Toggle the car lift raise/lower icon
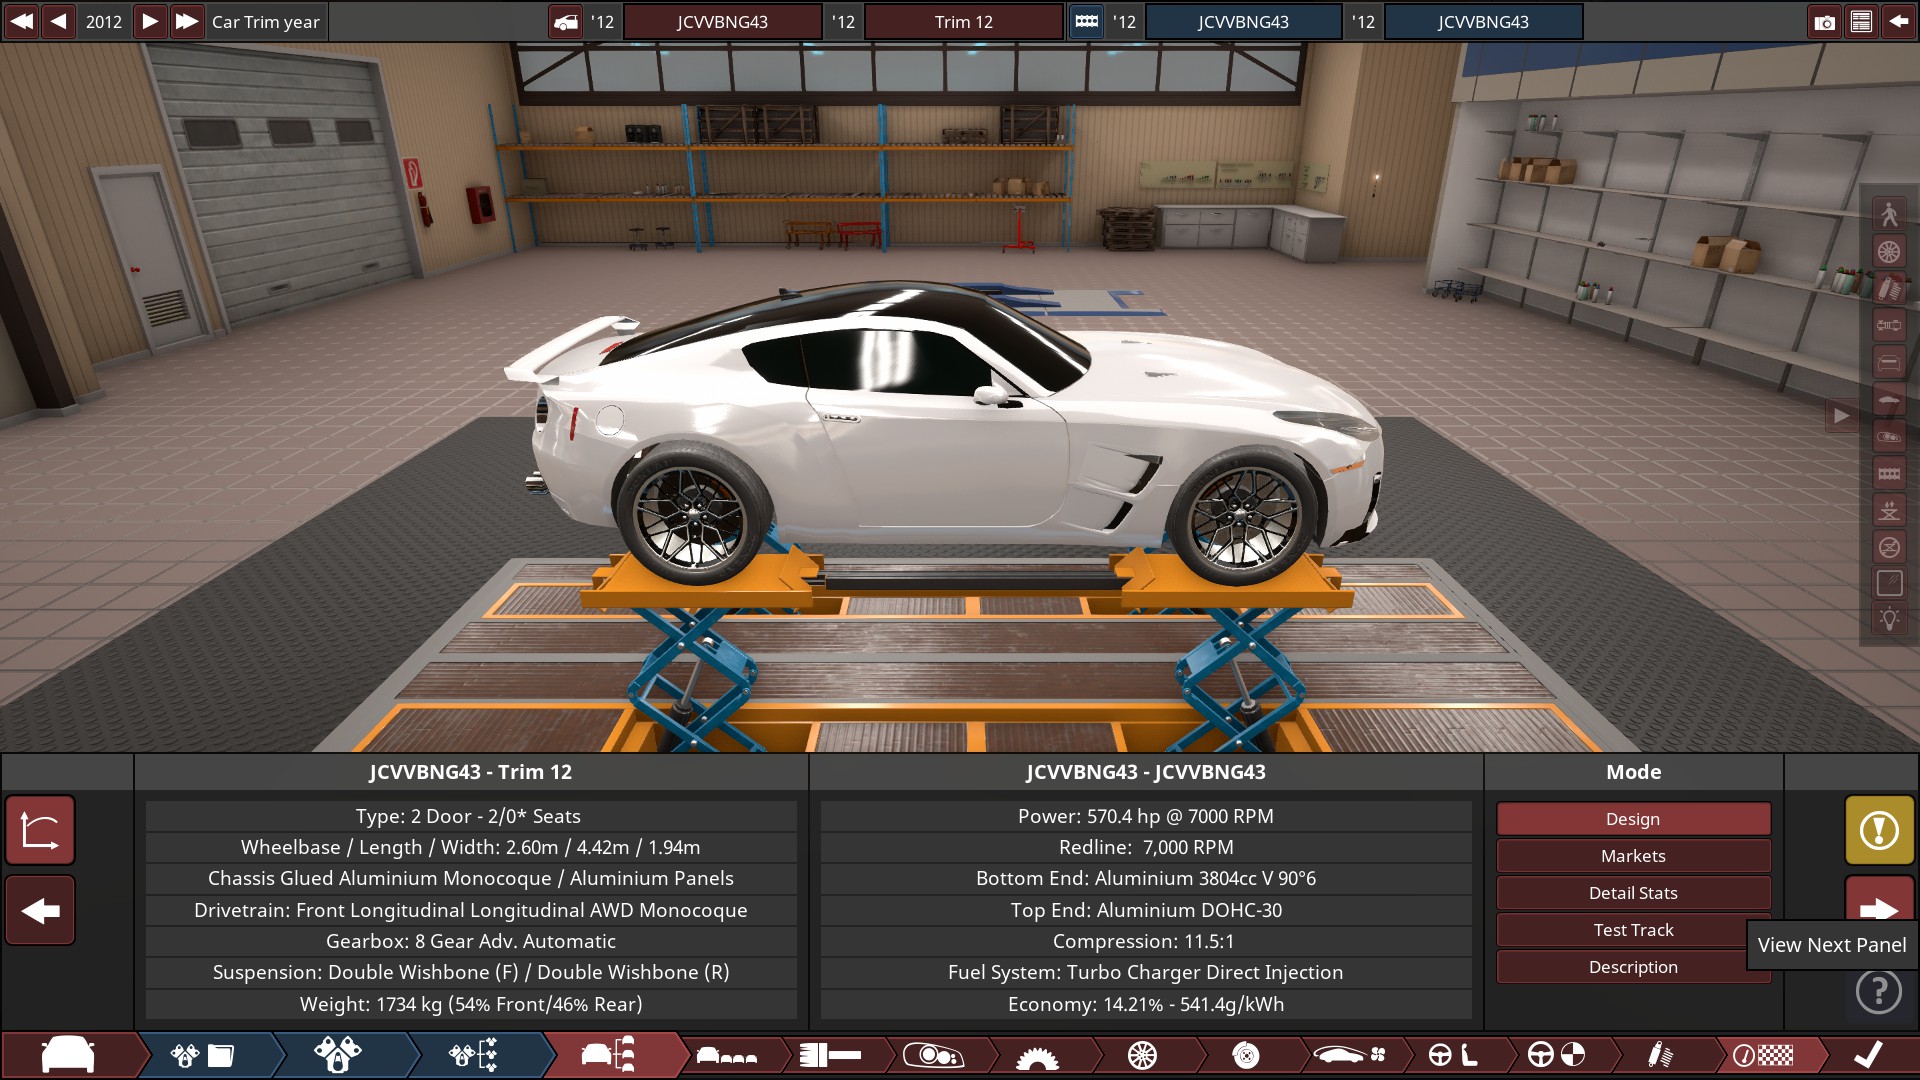The height and width of the screenshot is (1080, 1920). point(1889,510)
